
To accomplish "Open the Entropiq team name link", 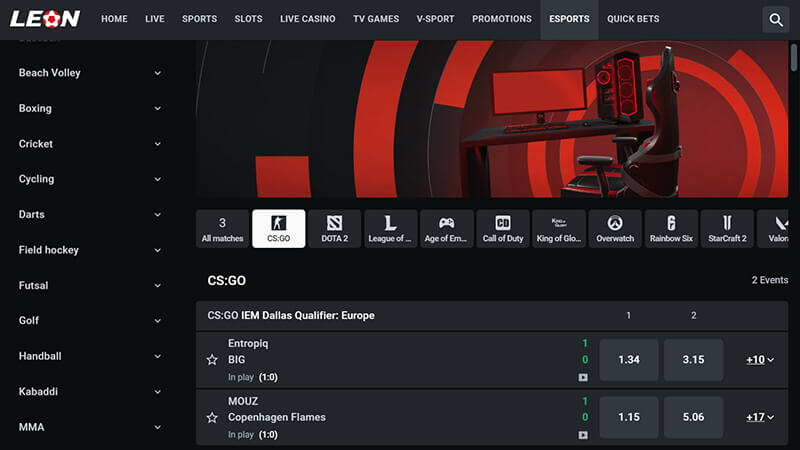I will pos(248,343).
